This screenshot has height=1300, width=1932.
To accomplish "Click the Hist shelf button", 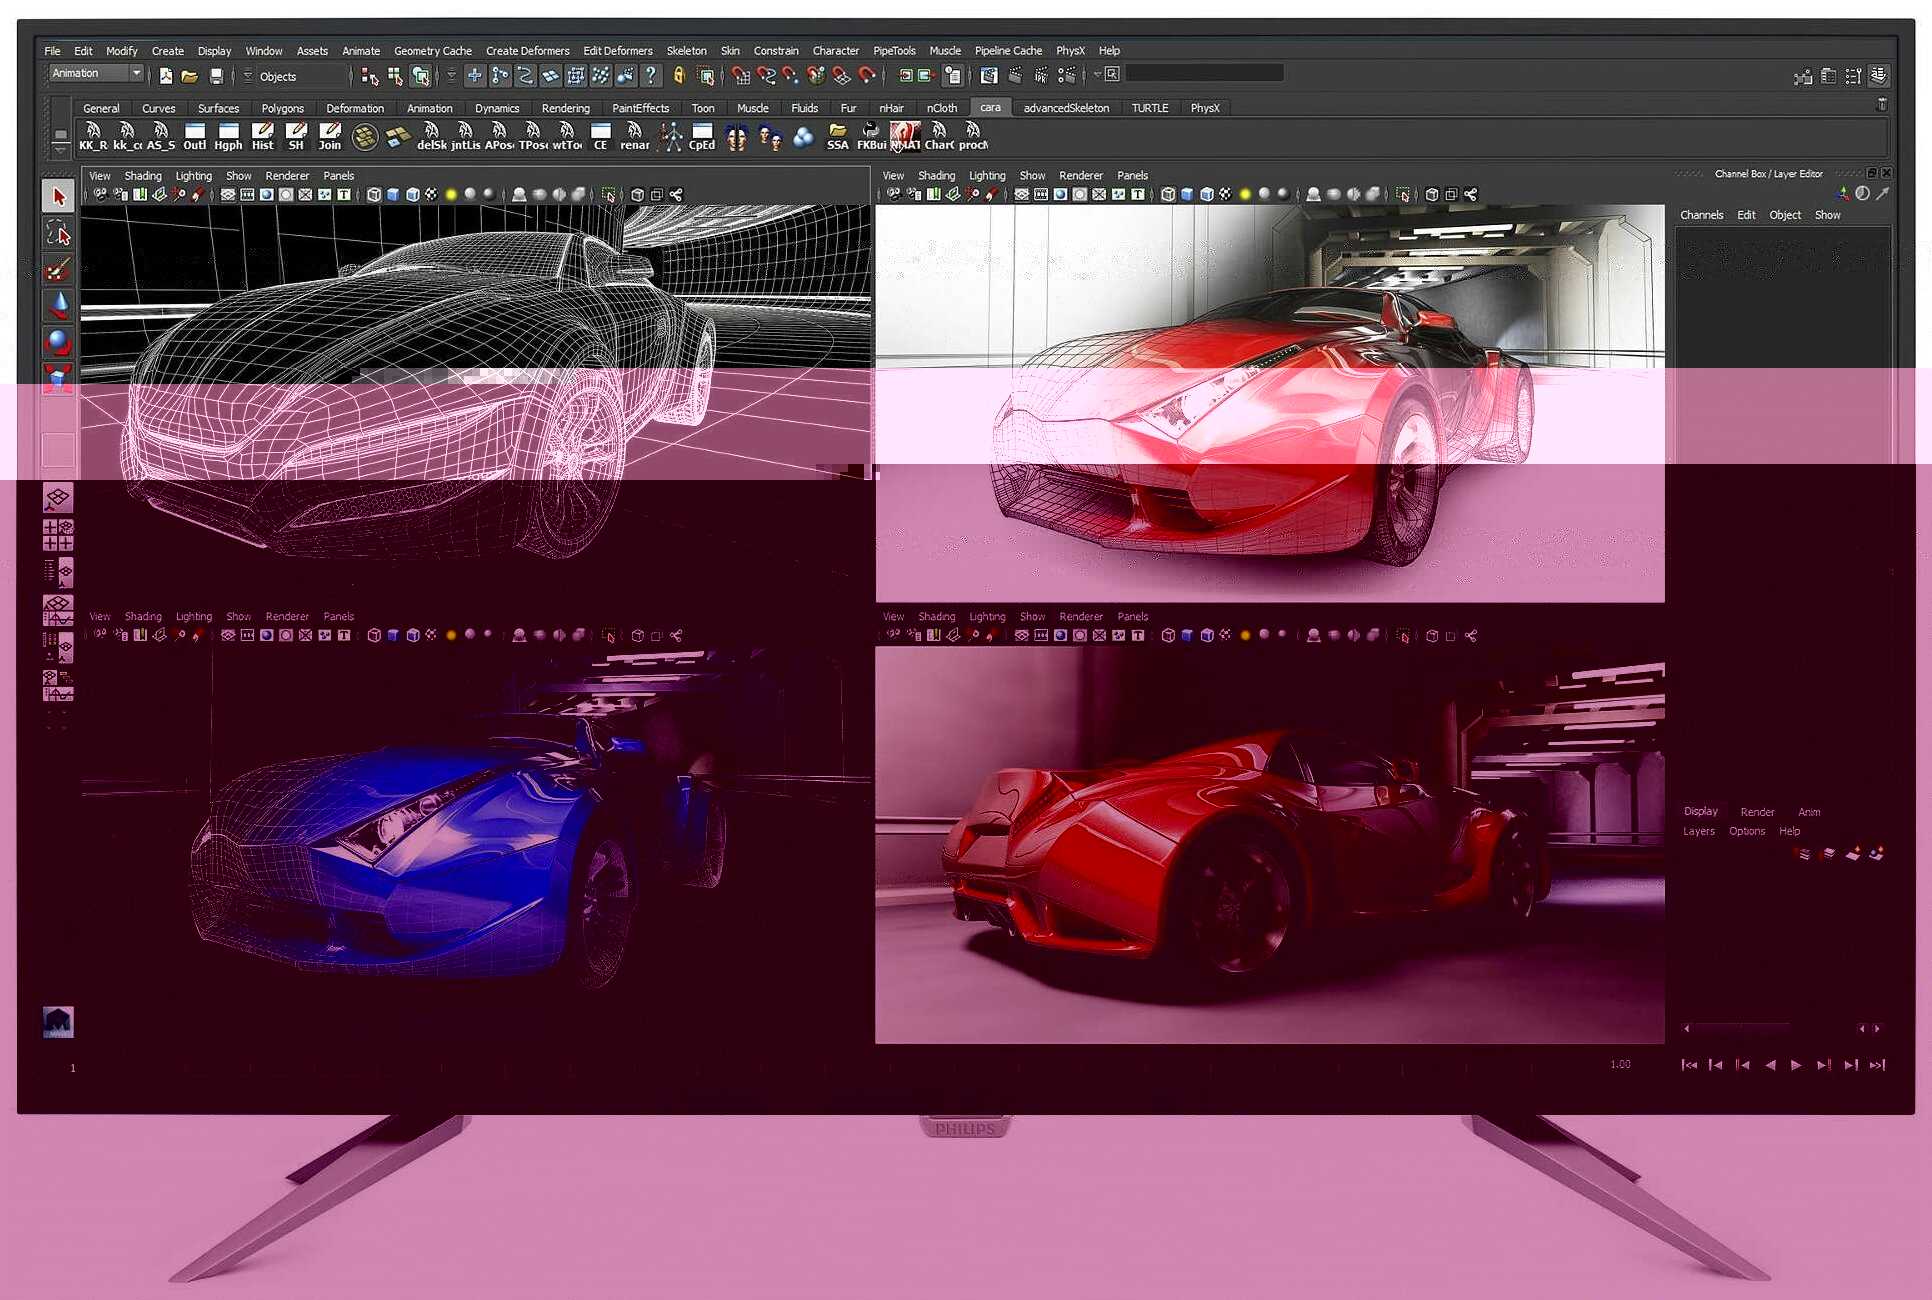I will pyautogui.click(x=262, y=136).
